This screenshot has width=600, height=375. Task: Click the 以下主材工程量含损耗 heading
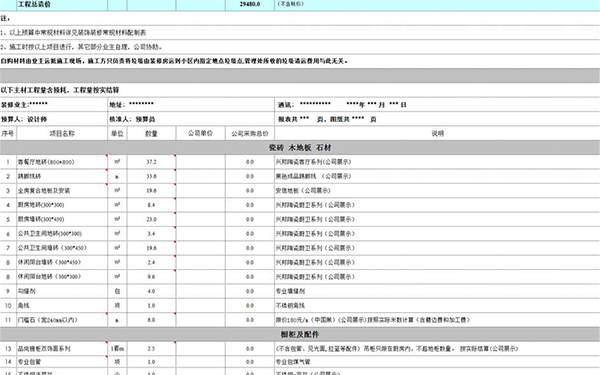tap(300, 90)
